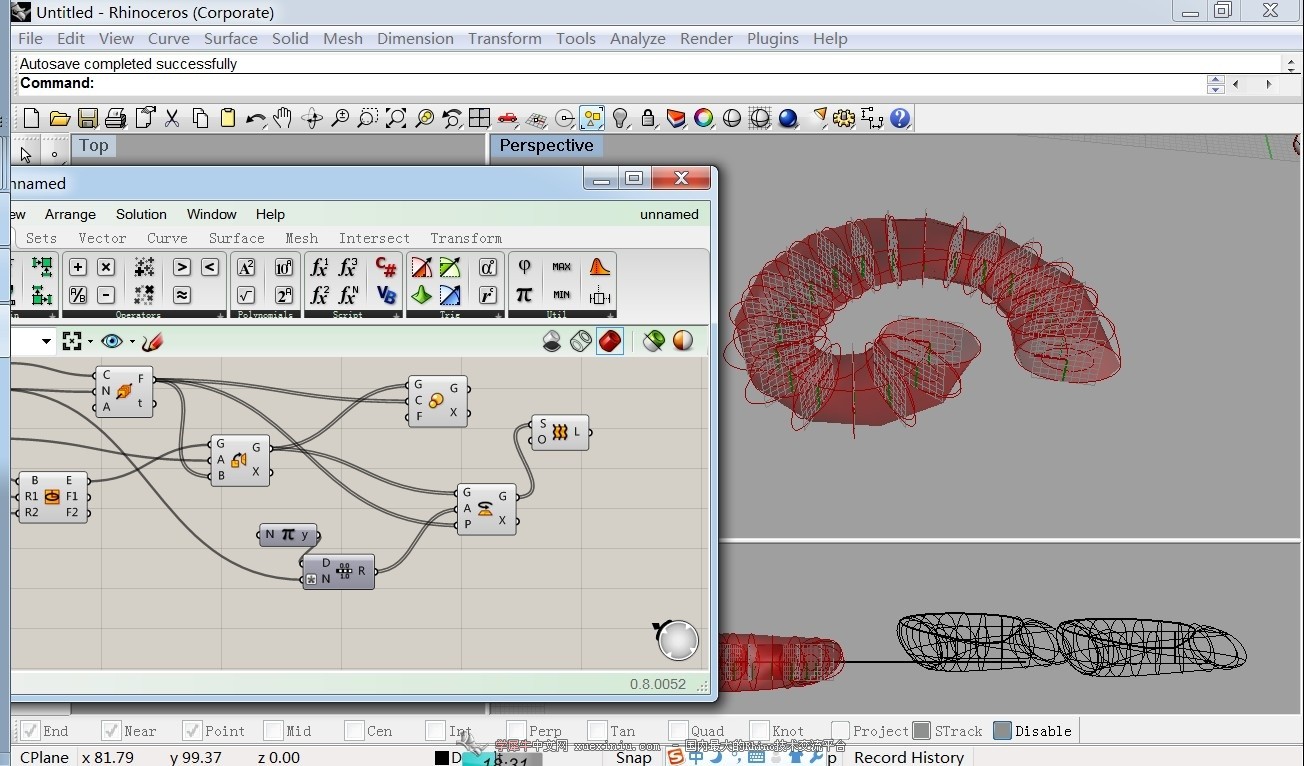
Task: Toggle the Near osnap checkbox
Action: click(x=111, y=731)
